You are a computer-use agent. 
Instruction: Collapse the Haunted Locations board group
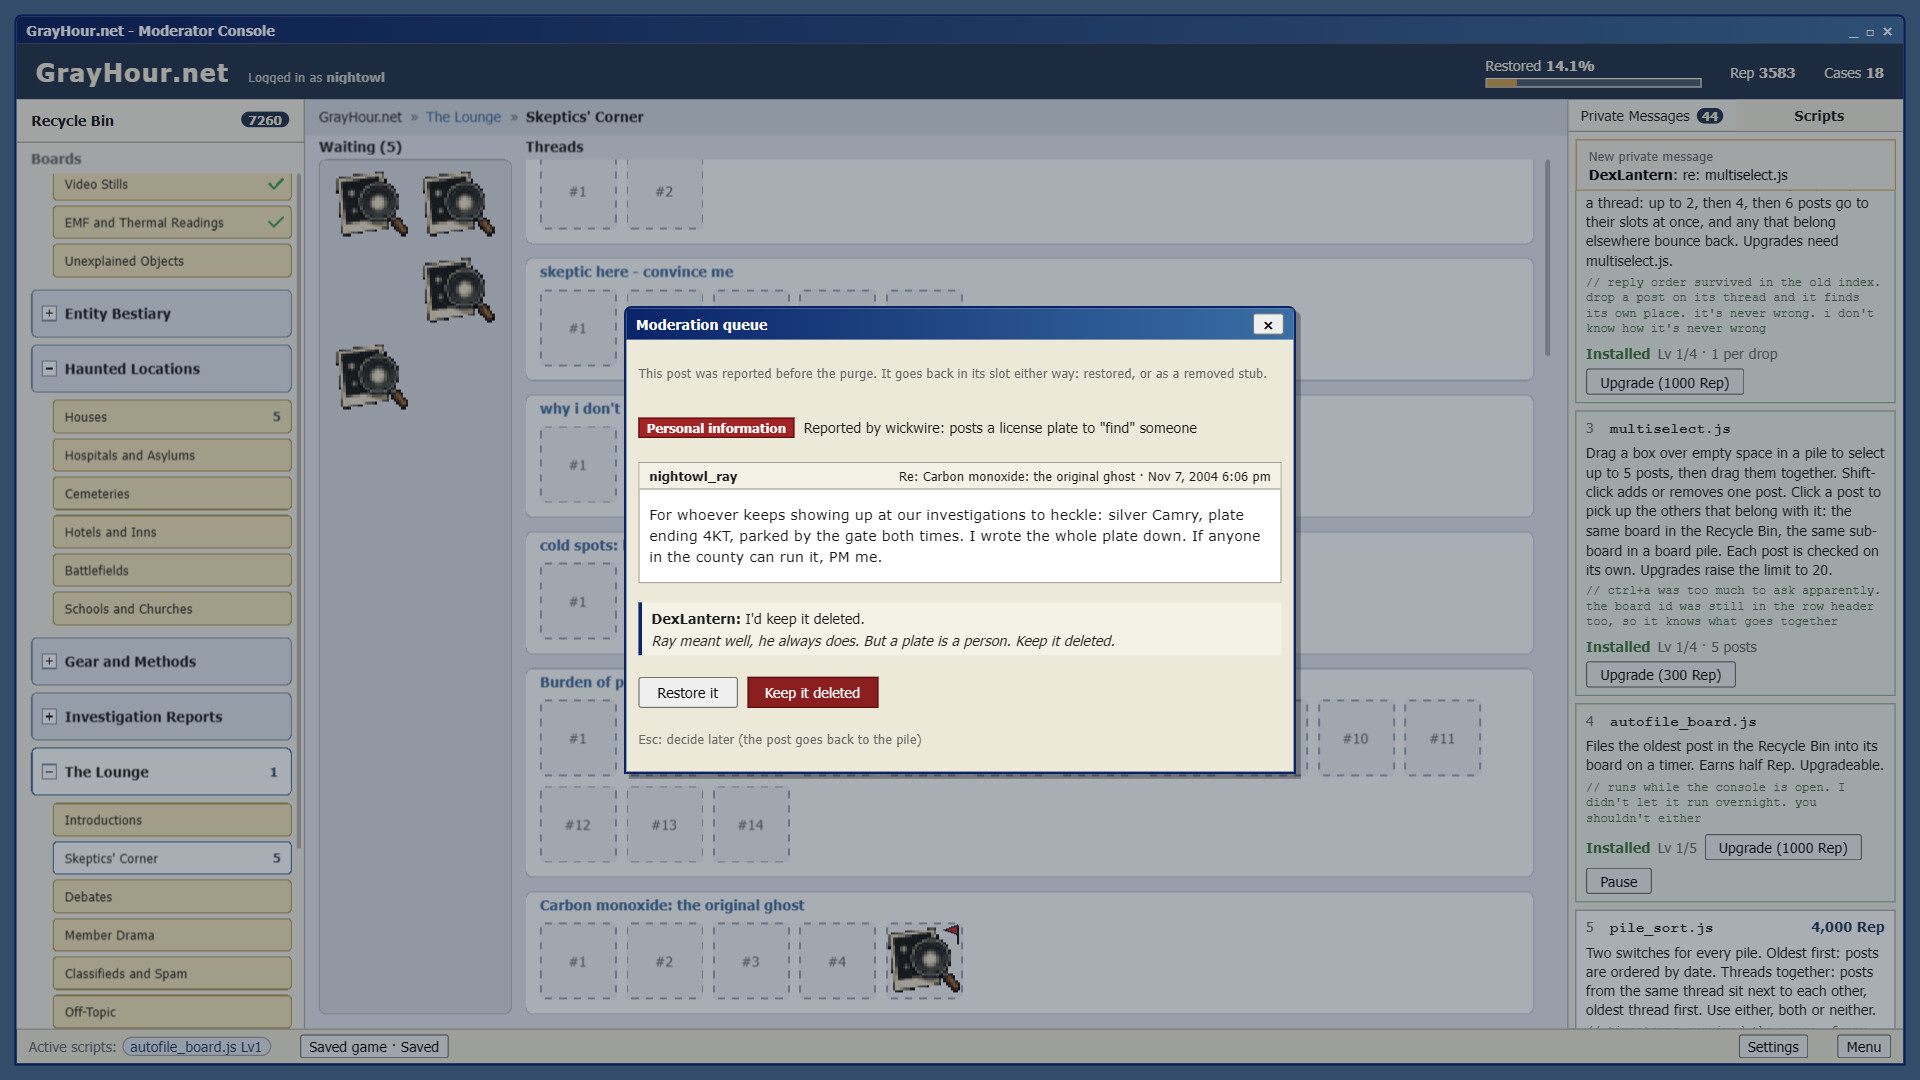click(49, 368)
